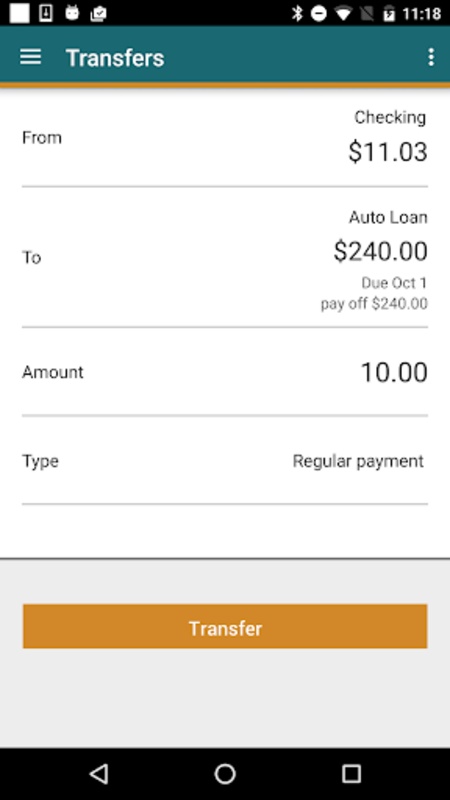Screen dimensions: 450x800
Task: Tap the Do Not Disturb status icon
Action: coord(319,14)
